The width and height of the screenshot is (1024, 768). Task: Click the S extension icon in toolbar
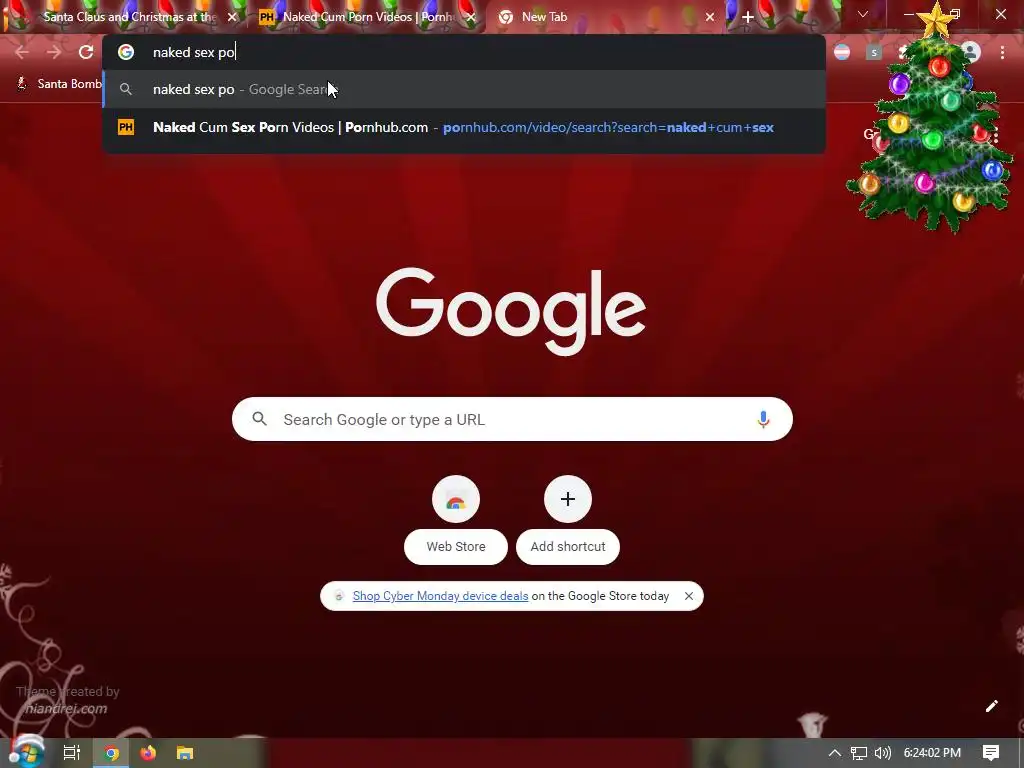[874, 52]
